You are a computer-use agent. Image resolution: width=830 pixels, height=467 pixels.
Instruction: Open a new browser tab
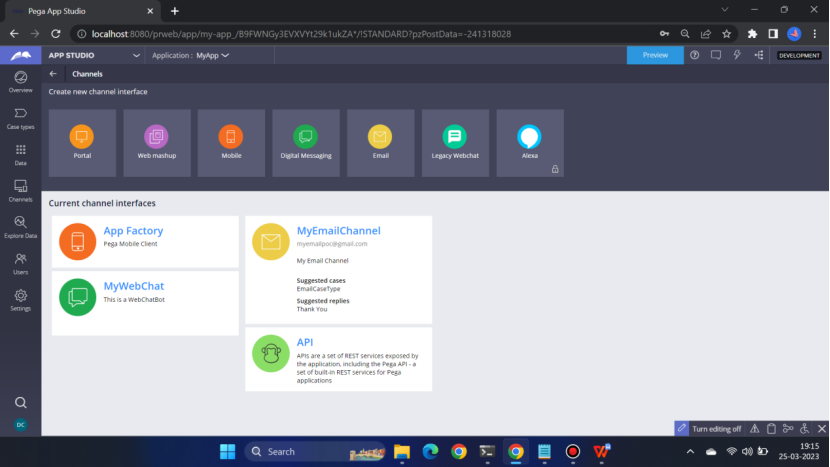coord(175,11)
